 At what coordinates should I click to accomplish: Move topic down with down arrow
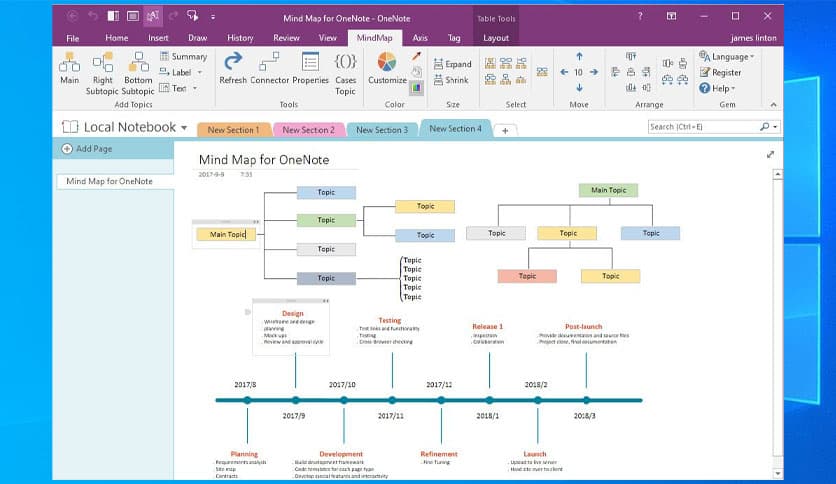point(579,87)
